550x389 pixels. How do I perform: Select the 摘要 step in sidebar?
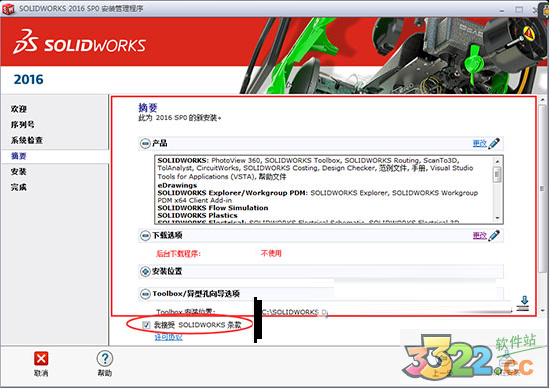point(19,156)
